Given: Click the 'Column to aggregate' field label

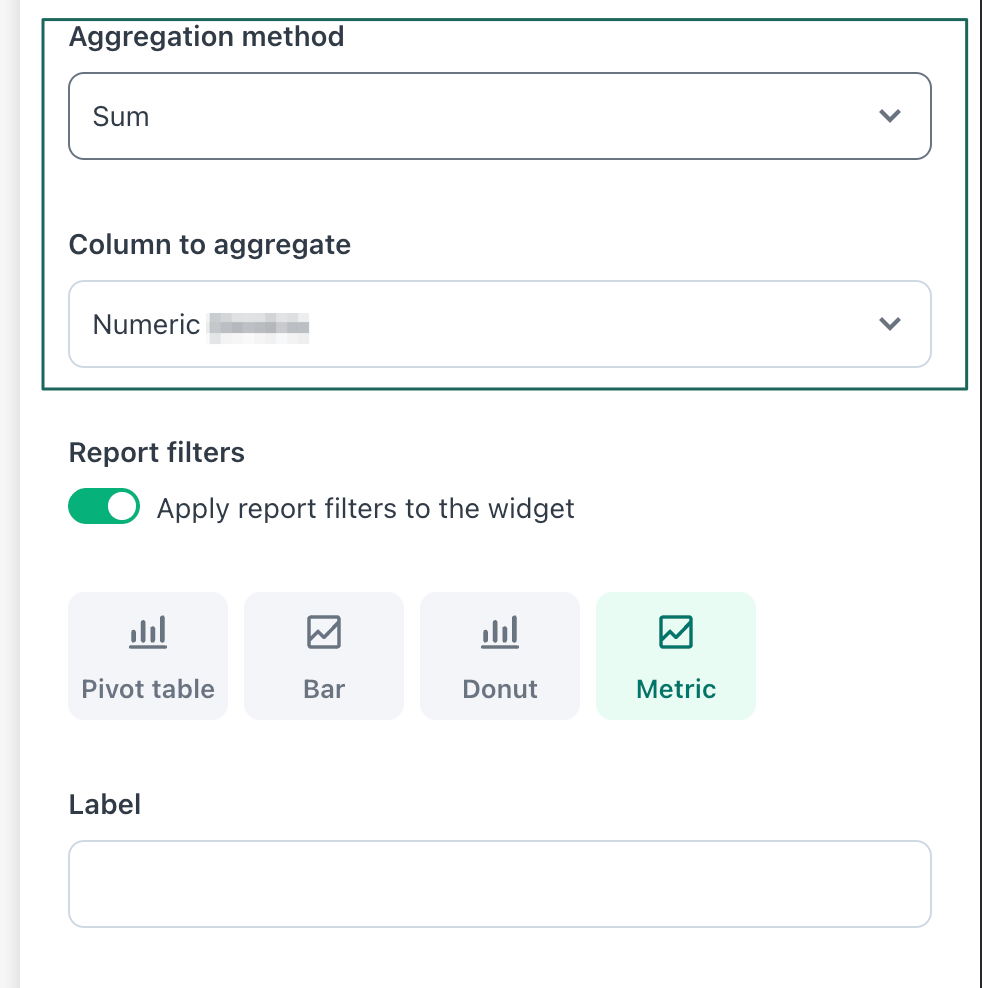Looking at the screenshot, I should click(x=210, y=245).
